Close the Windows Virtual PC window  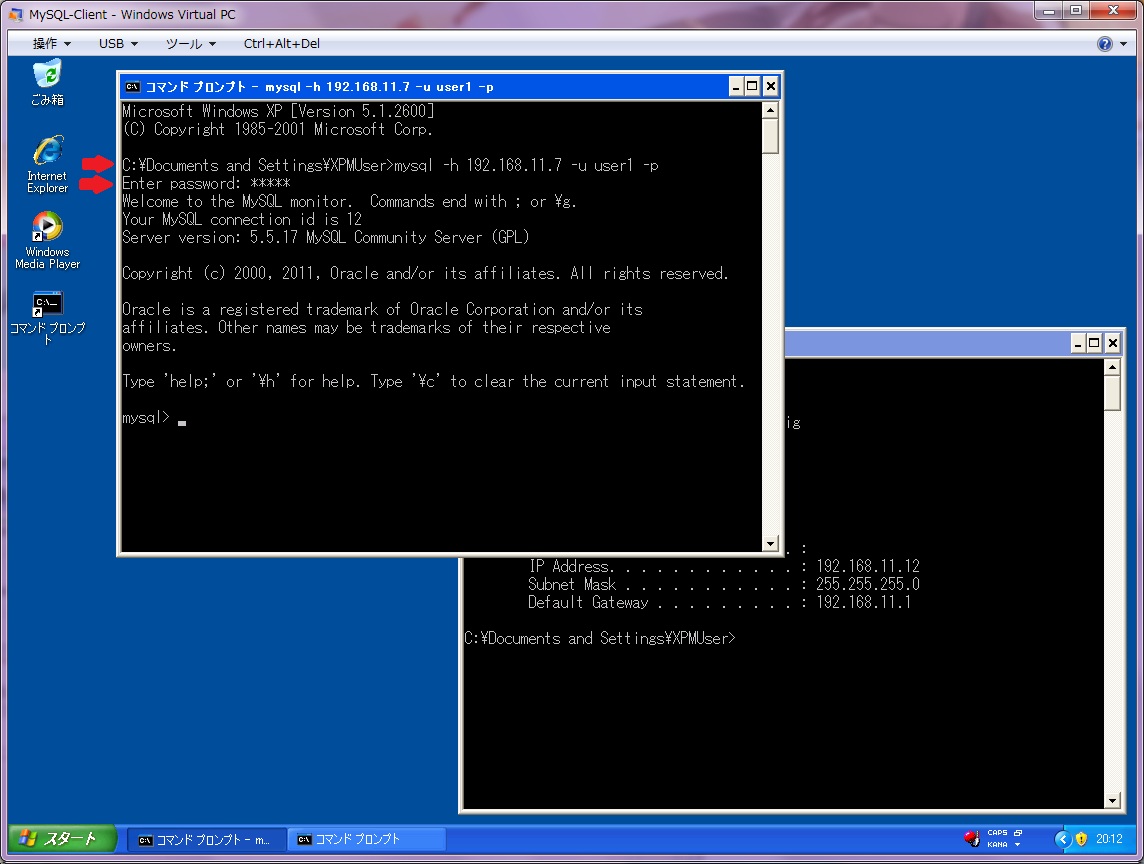(x=1114, y=11)
